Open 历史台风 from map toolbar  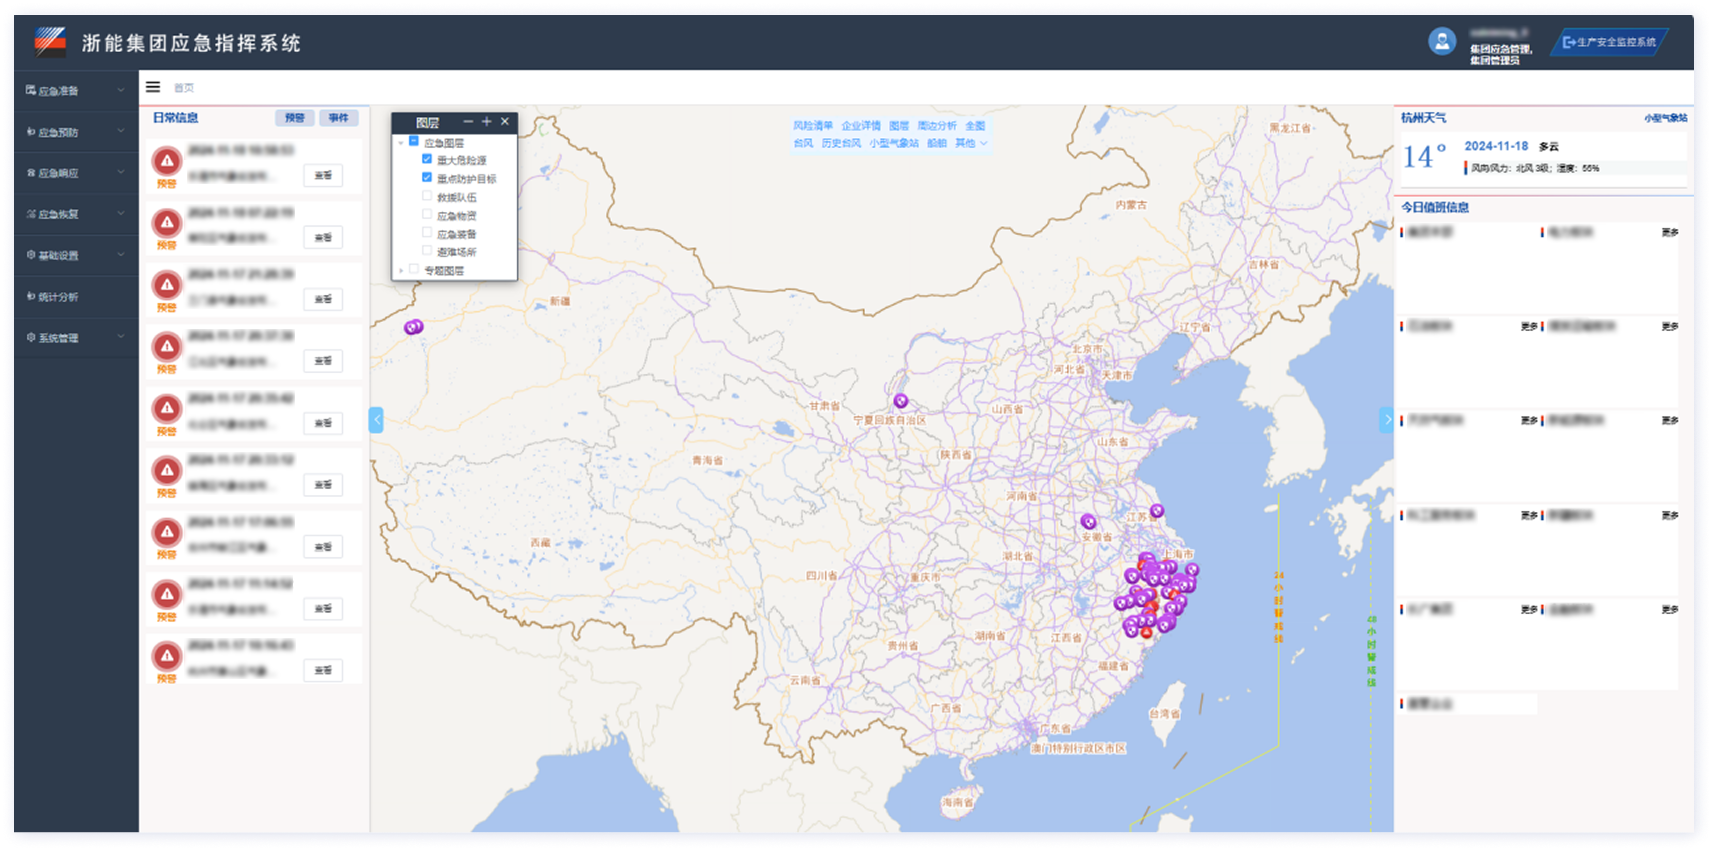click(x=841, y=143)
